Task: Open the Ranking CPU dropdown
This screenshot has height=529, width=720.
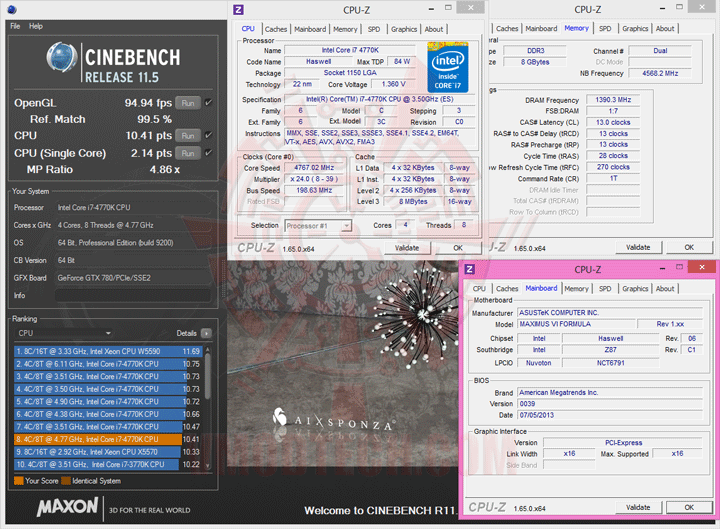Action: point(64,333)
